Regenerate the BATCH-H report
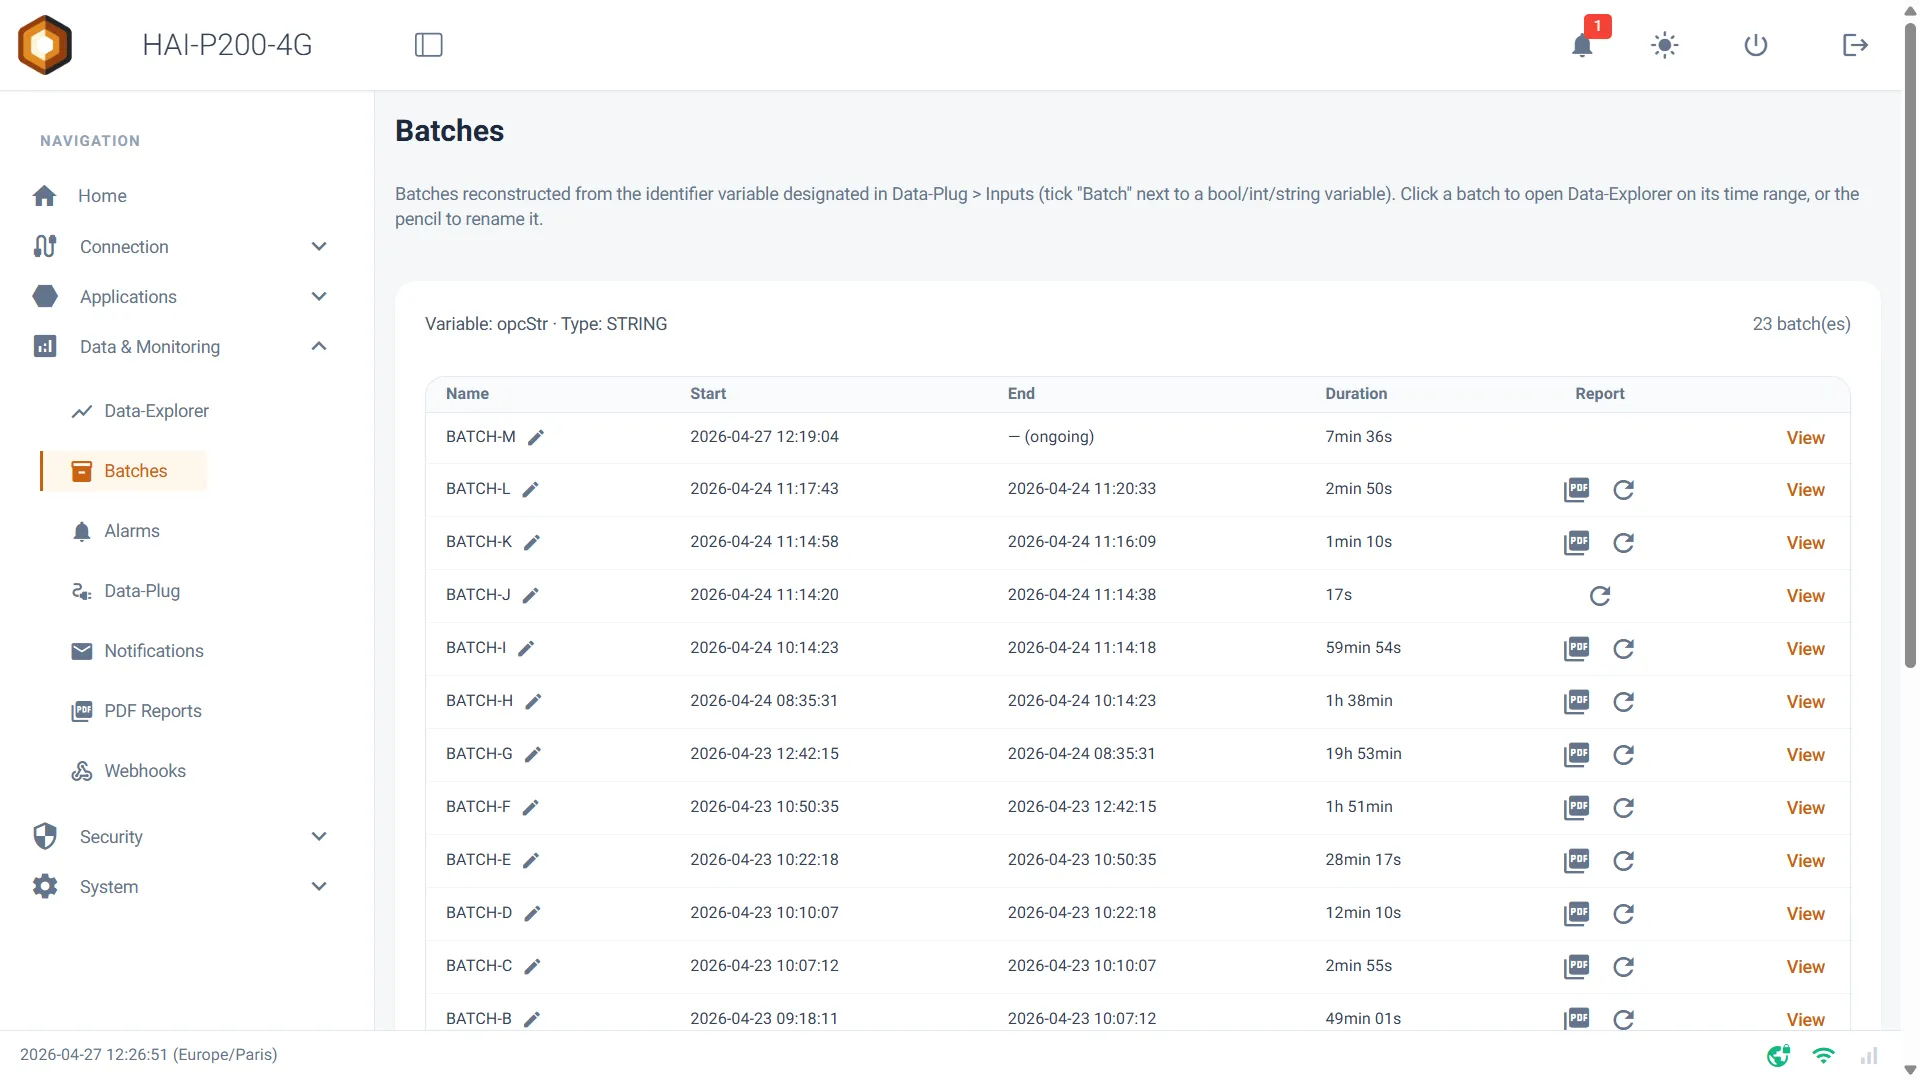 [1623, 702]
